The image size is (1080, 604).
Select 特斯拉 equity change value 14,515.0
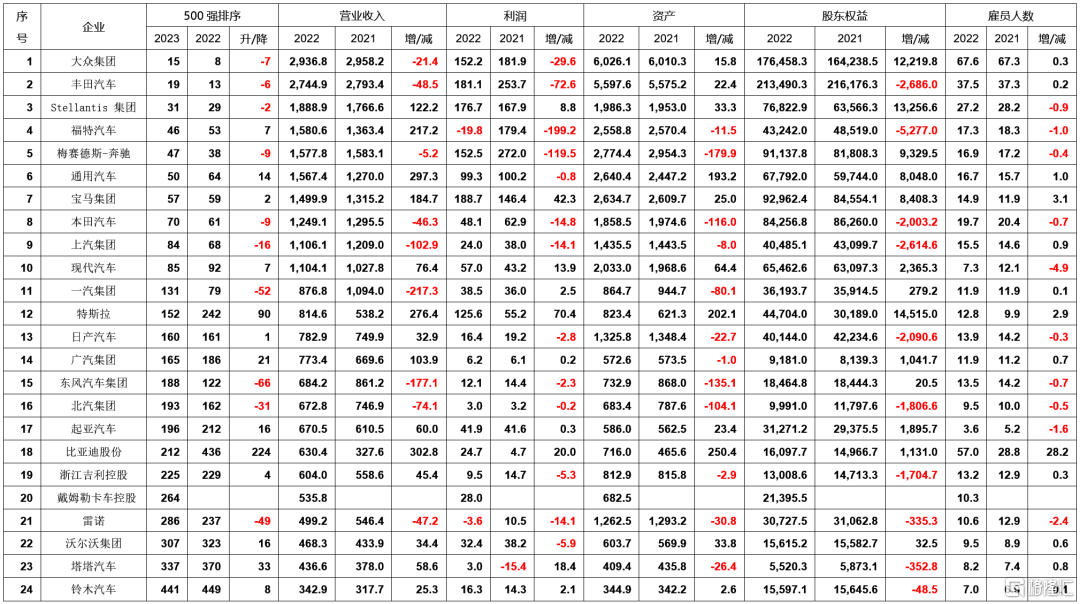point(915,314)
